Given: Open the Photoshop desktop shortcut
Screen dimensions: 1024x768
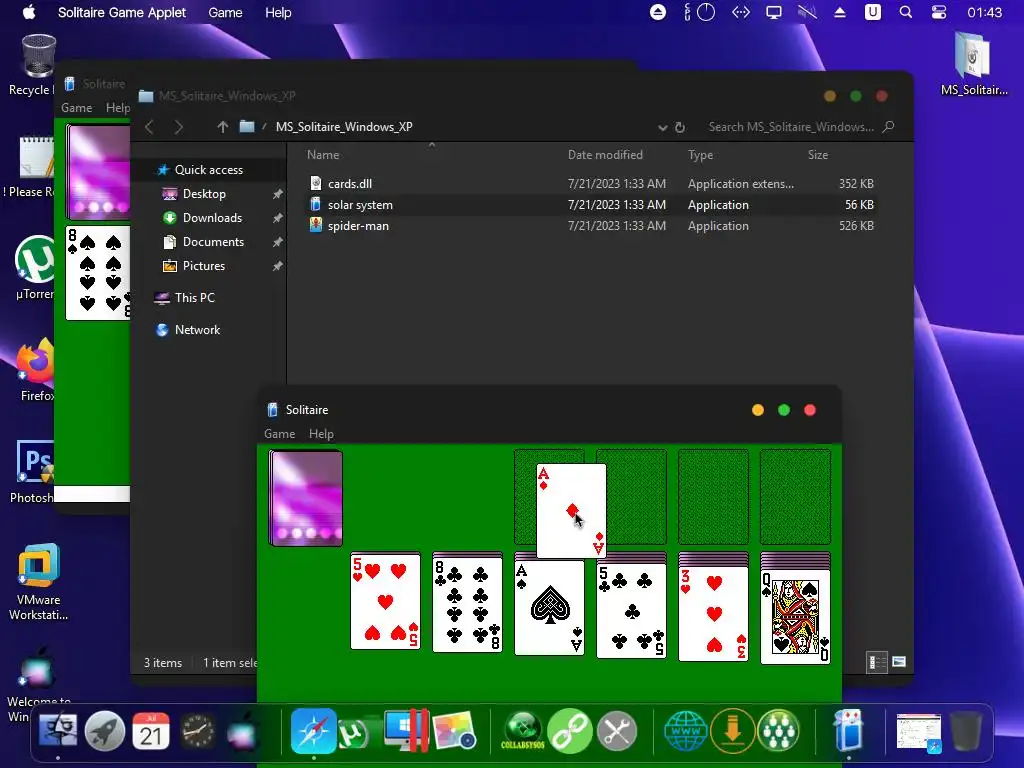Looking at the screenshot, I should [34, 472].
